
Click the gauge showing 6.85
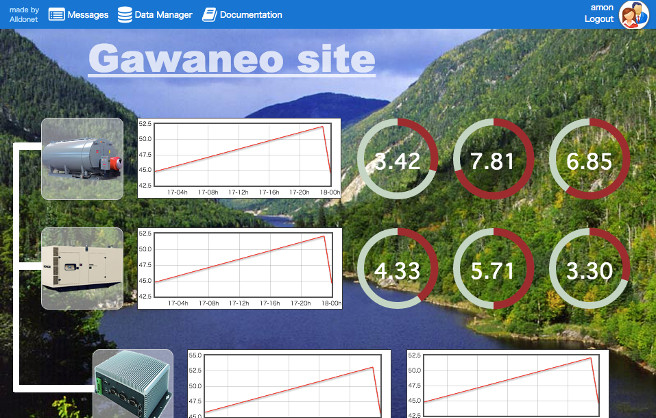[x=589, y=159]
